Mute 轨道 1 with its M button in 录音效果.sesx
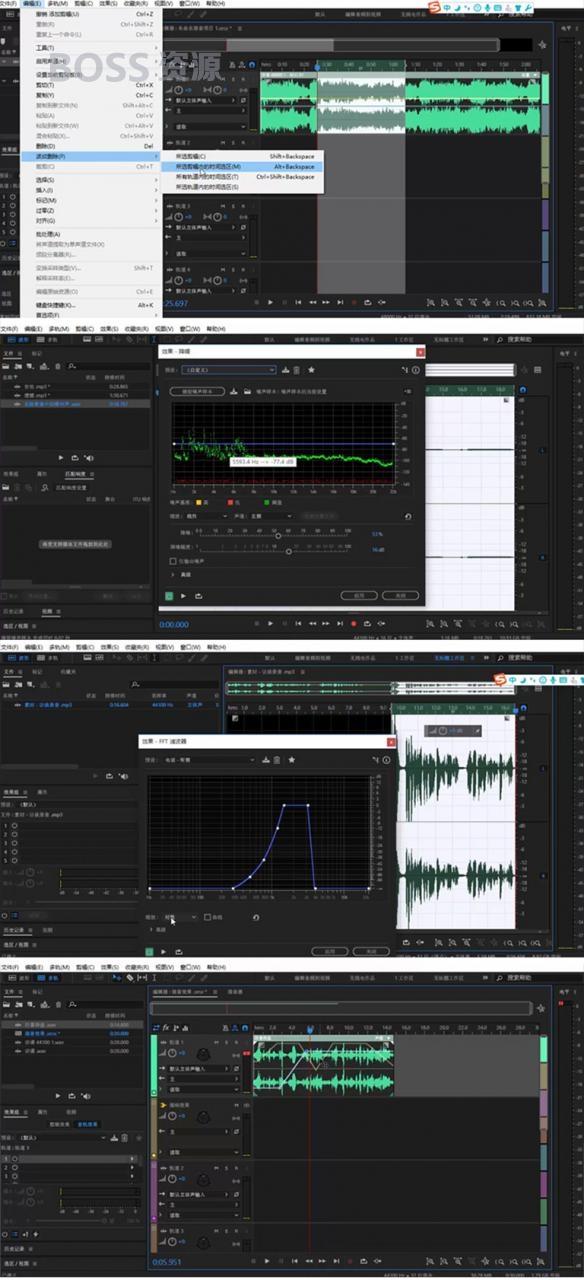Viewport: 584px width, 1280px height. coord(216,1042)
